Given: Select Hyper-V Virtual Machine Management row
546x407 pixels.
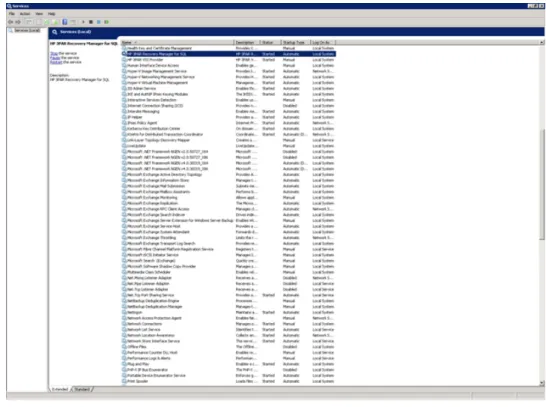Looking at the screenshot, I should [x=228, y=83].
